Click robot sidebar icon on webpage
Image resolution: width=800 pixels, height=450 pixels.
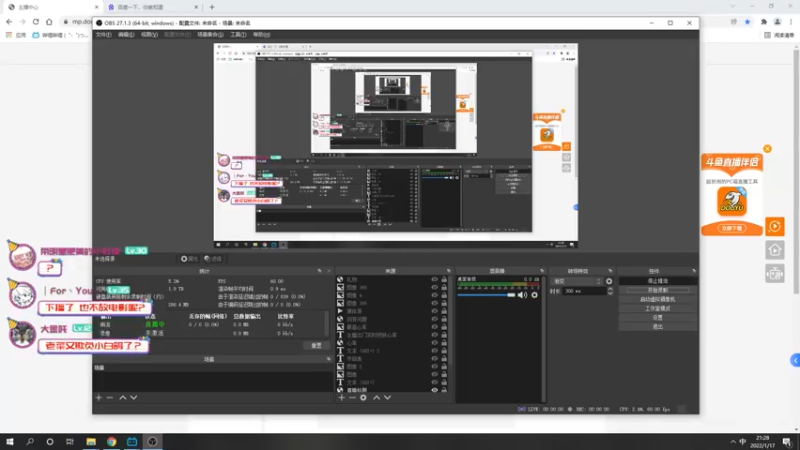tap(774, 274)
